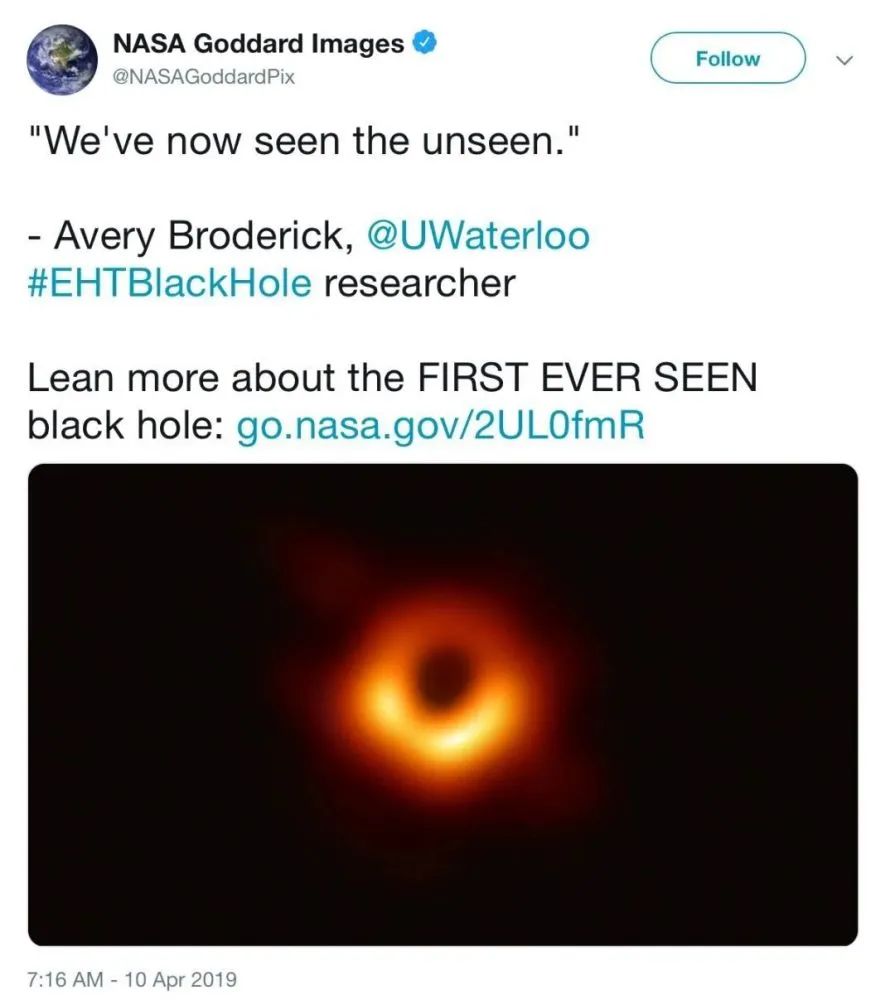This screenshot has width=895, height=1000.
Task: Click the black upper-left corner of the photo
Action: 80,510
